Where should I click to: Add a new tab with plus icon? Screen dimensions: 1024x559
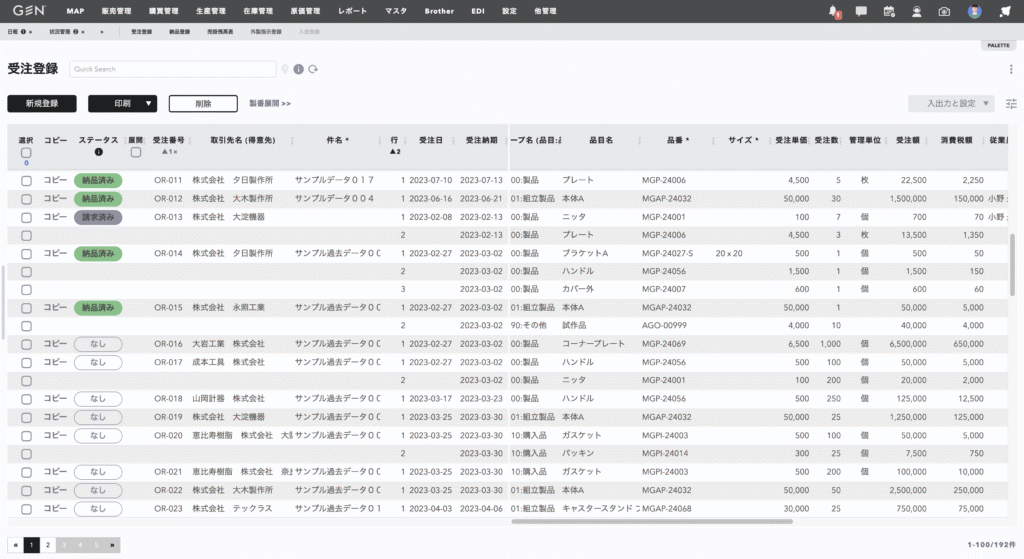tap(102, 31)
